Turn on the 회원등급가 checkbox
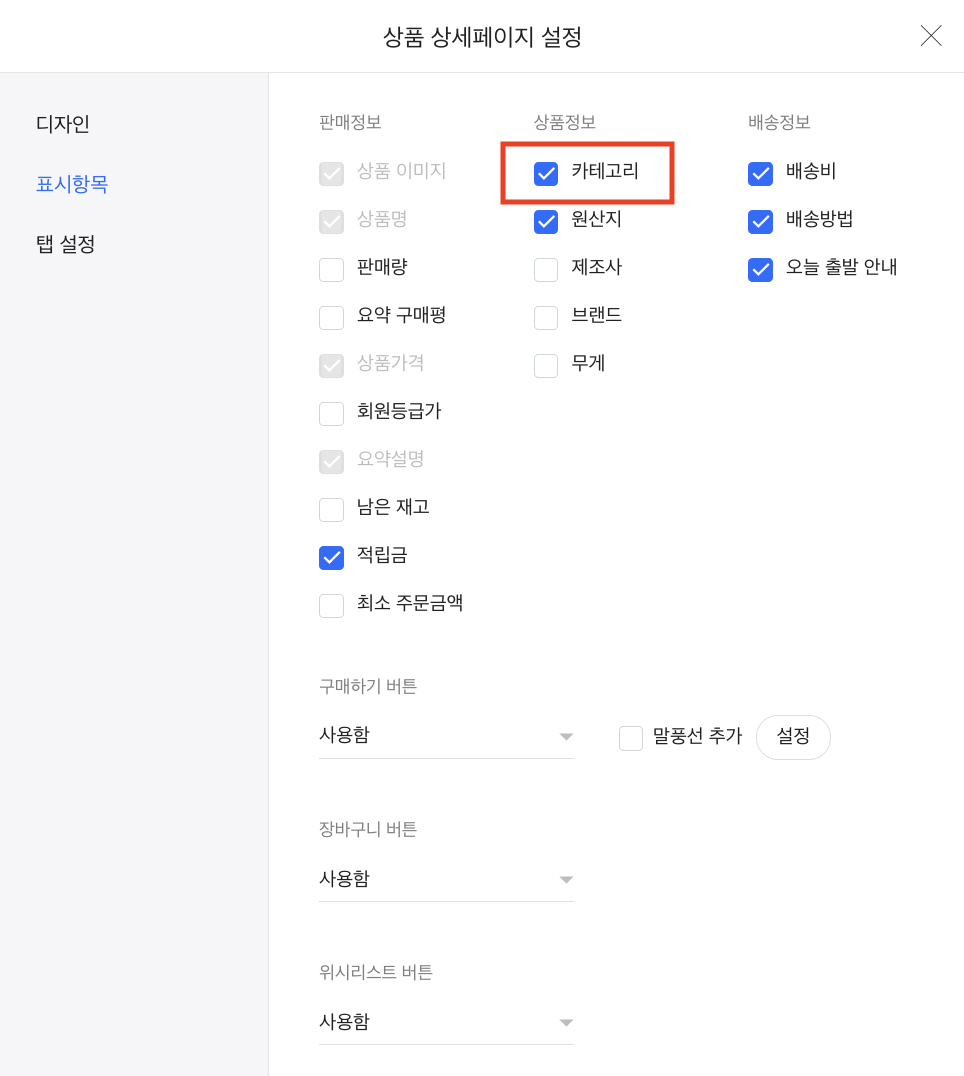Viewport: 964px width, 1076px height. [332, 414]
